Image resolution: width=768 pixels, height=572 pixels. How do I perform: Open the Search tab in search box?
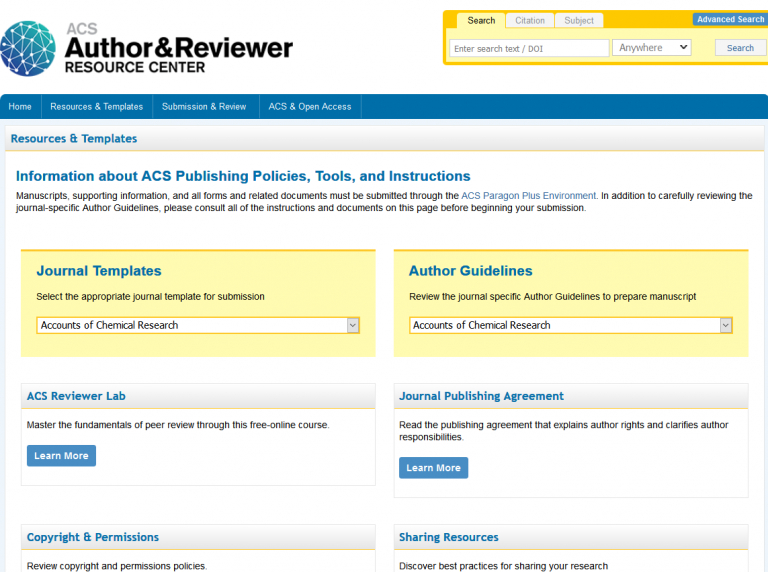point(481,21)
